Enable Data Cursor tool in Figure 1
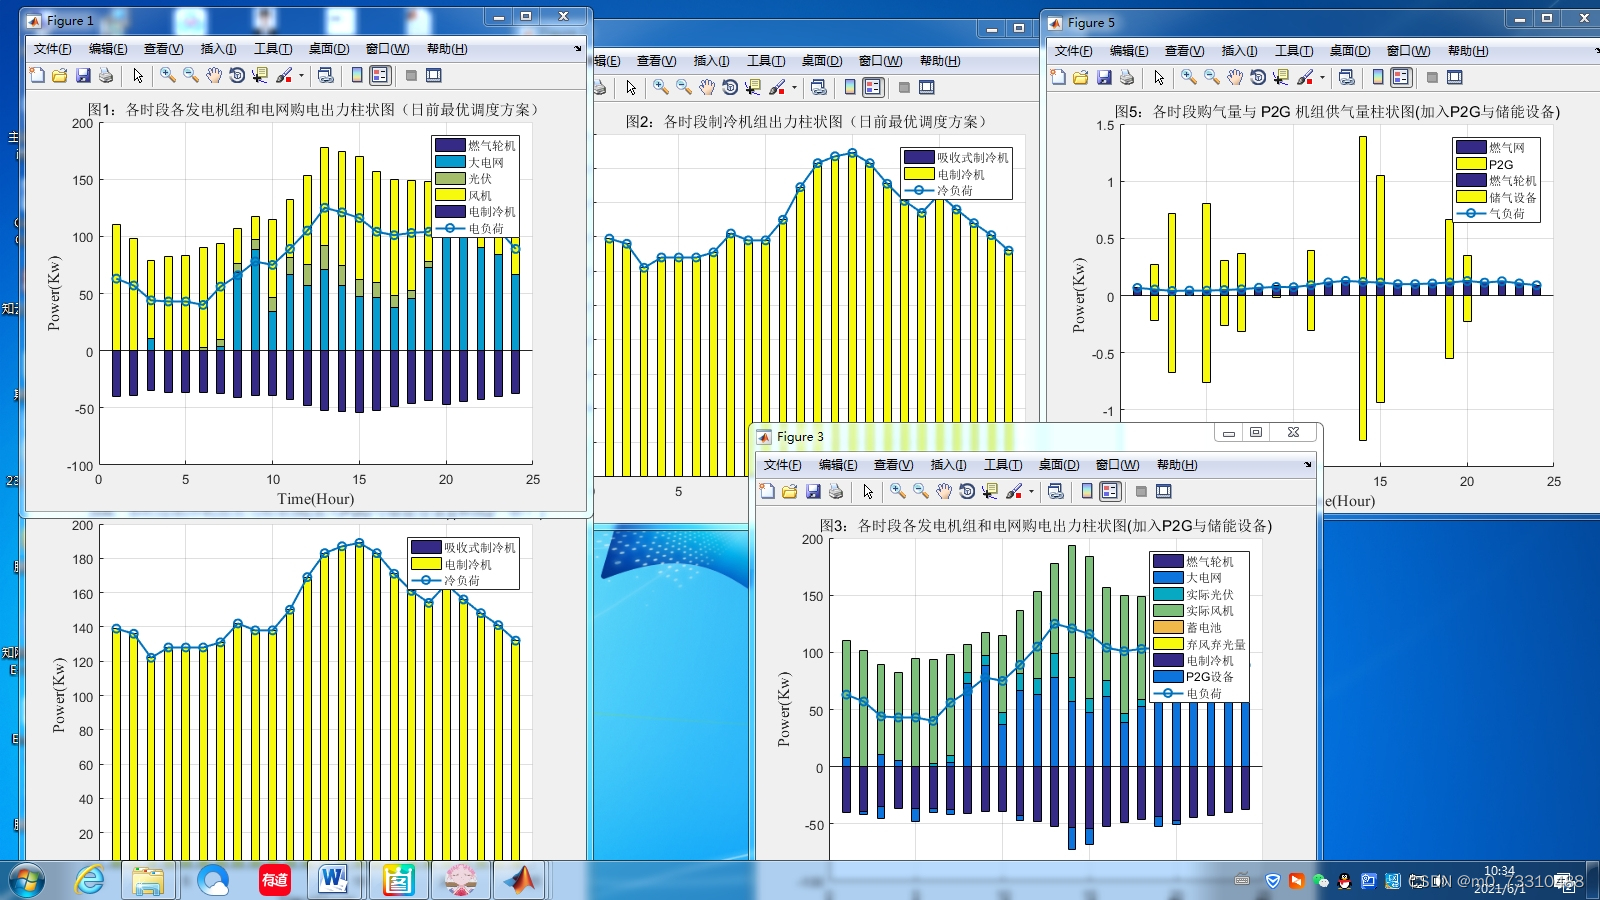Image resolution: width=1600 pixels, height=900 pixels. [x=260, y=75]
